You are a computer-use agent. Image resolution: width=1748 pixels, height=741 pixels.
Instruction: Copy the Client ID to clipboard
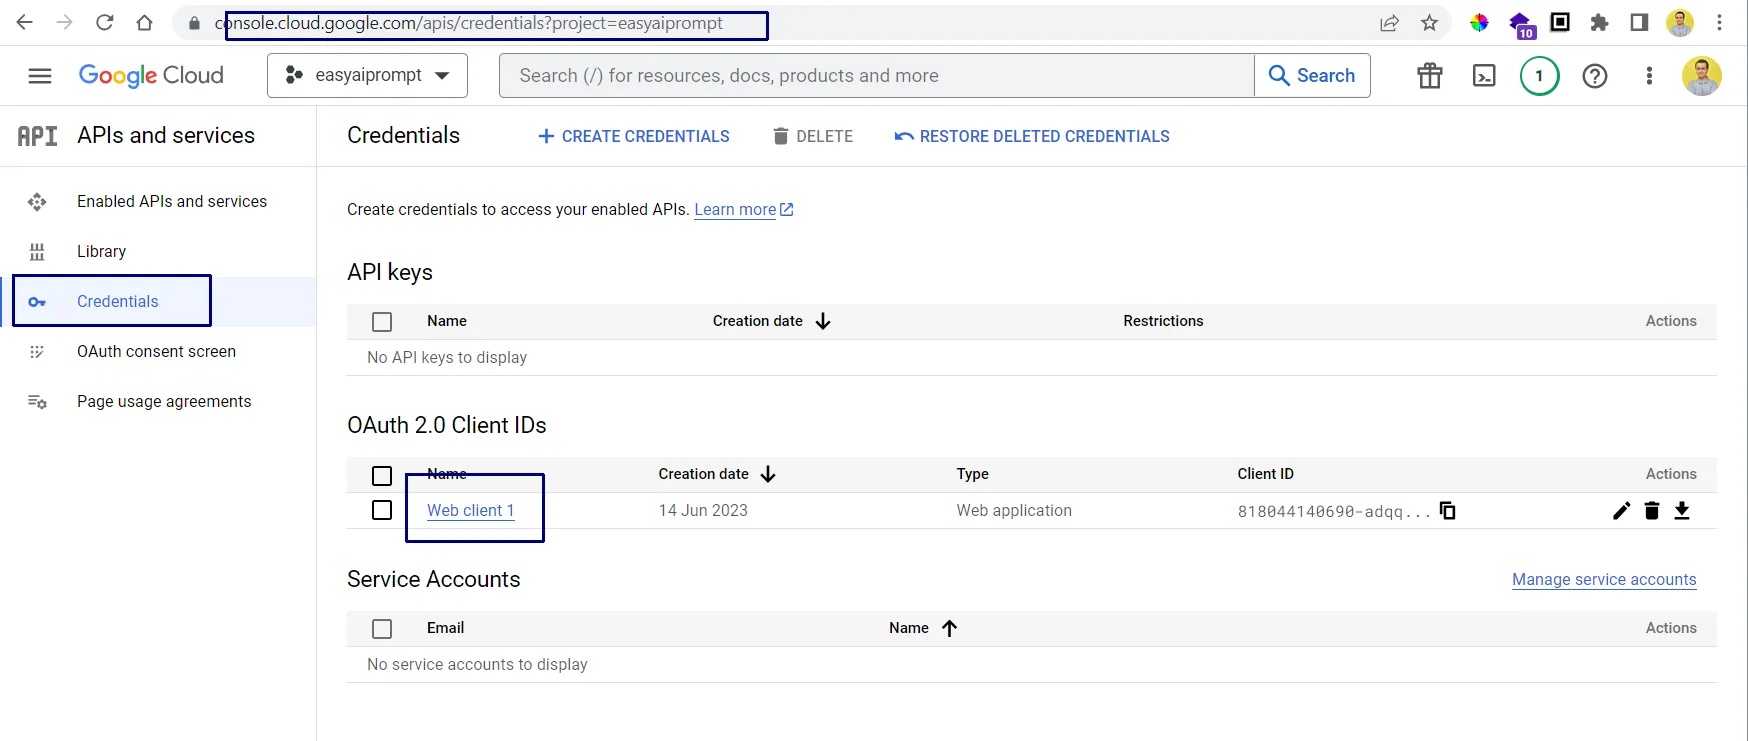click(1447, 510)
